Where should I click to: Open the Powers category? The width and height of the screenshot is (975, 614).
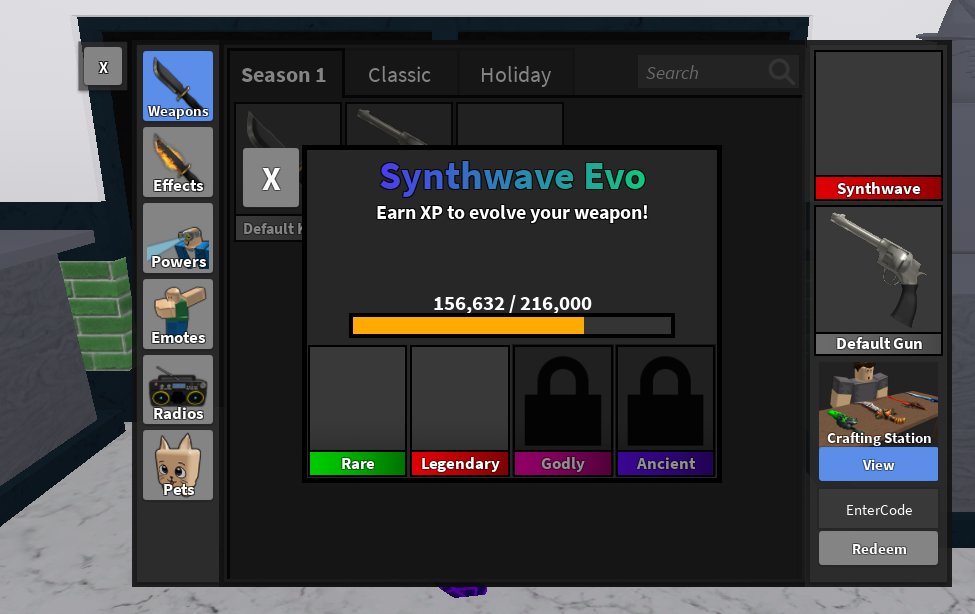click(x=178, y=238)
